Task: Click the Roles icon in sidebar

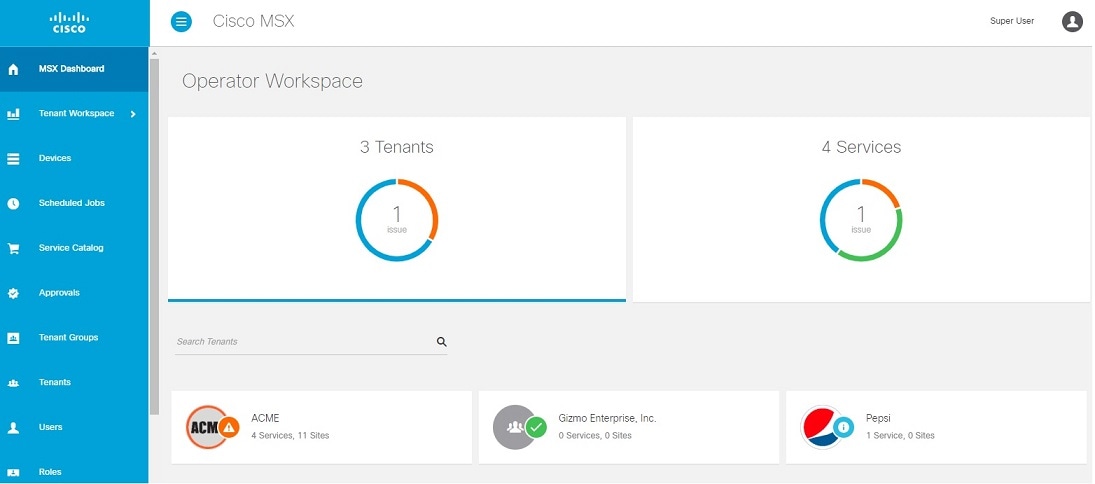Action: coord(13,472)
